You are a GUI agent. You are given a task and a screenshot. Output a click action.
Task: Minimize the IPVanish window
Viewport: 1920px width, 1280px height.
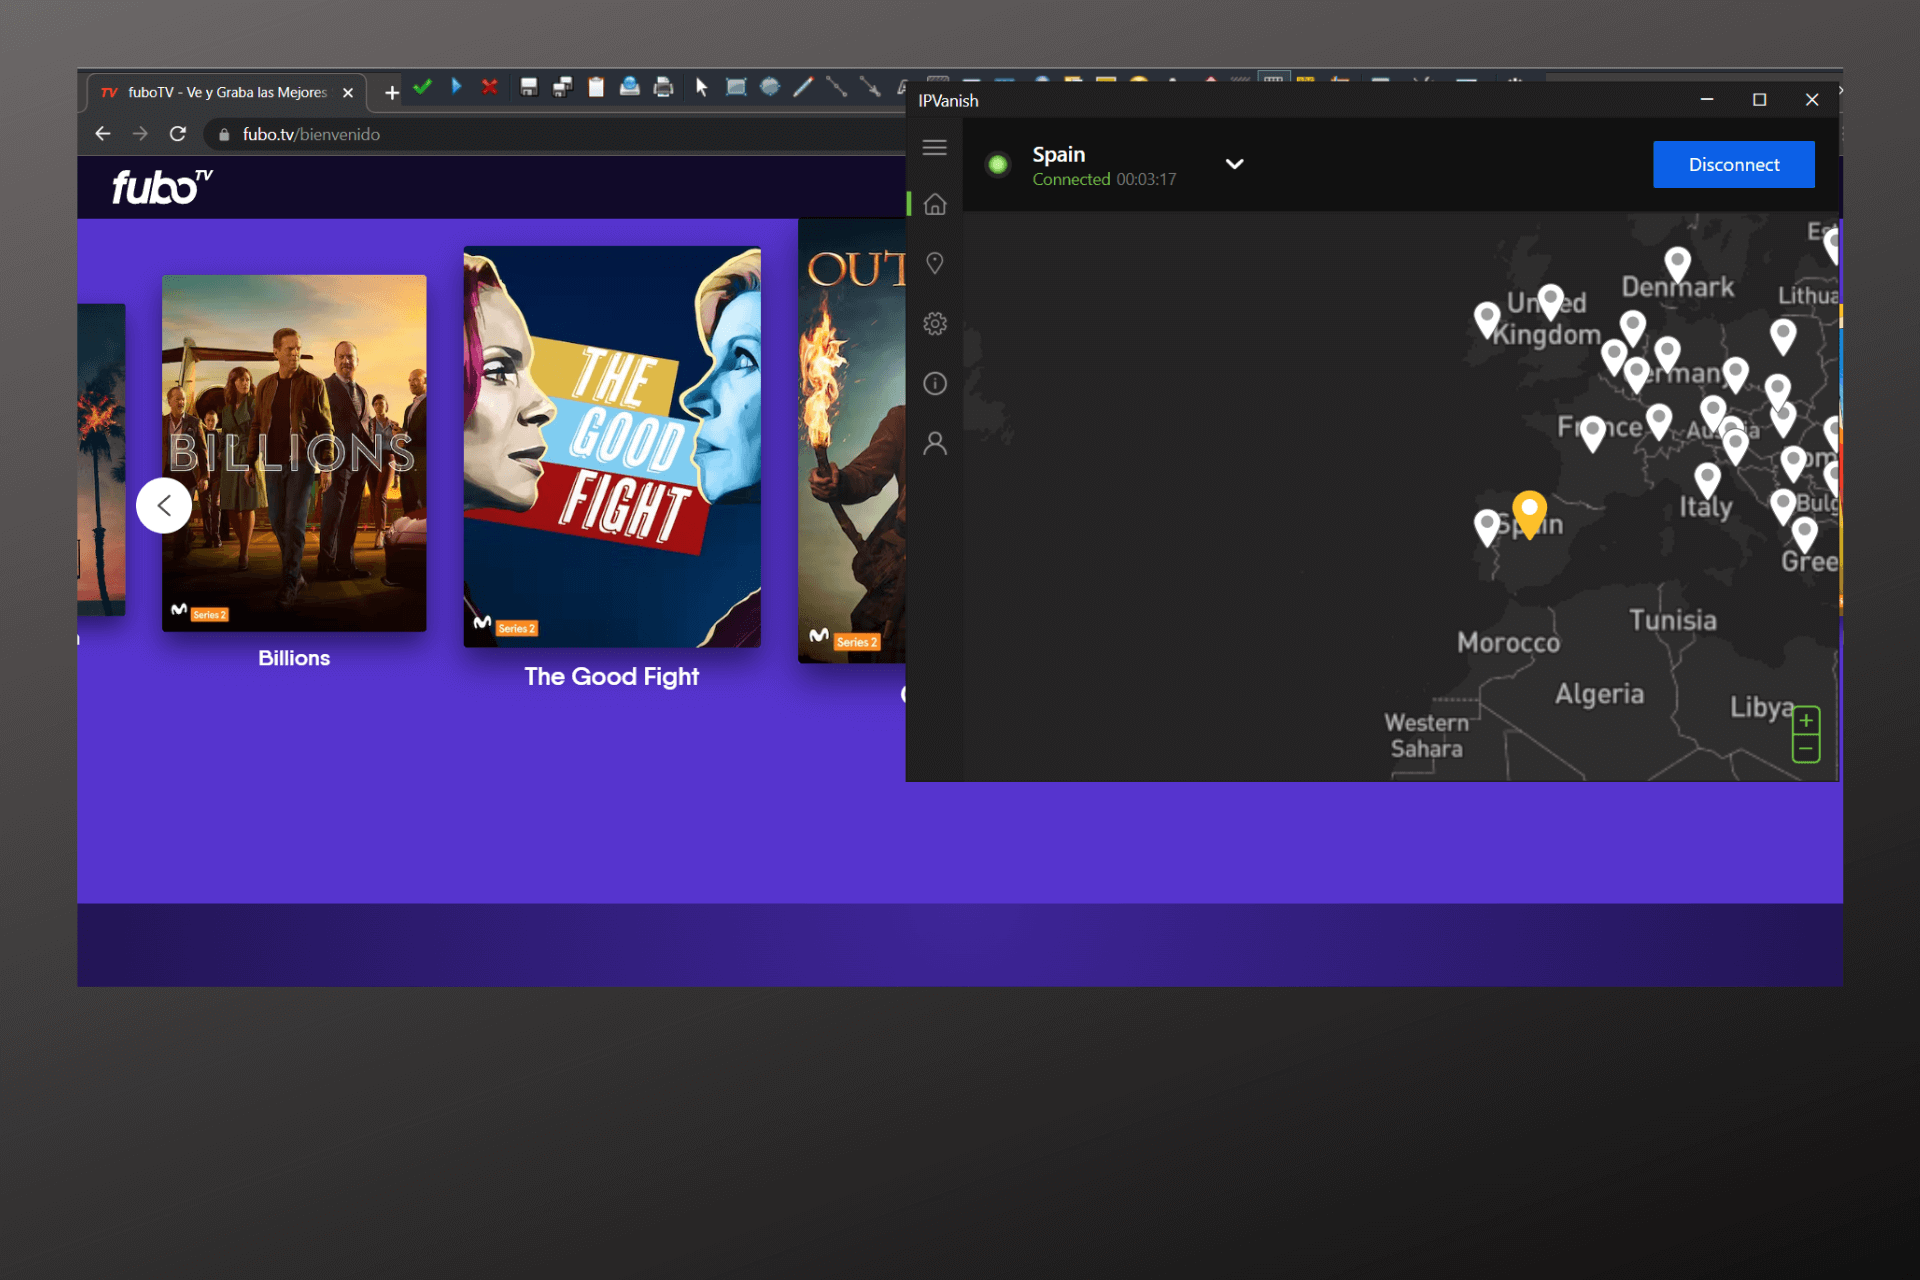pyautogui.click(x=1707, y=99)
